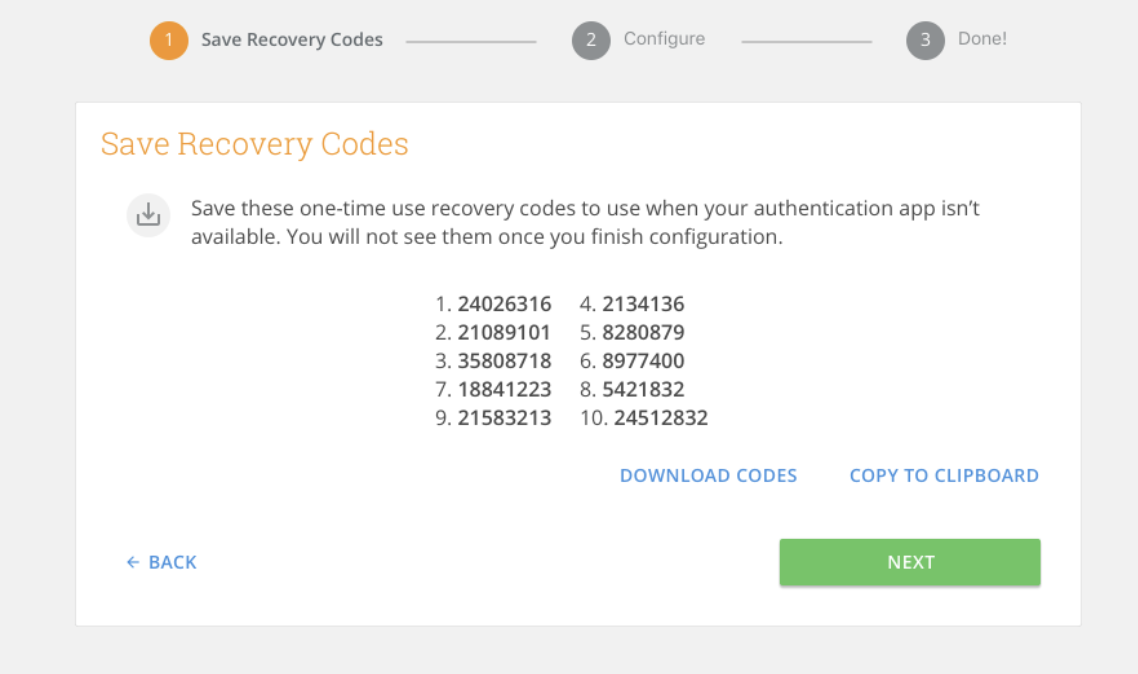Image resolution: width=1138 pixels, height=674 pixels.
Task: Click recovery code 24026316
Action: coord(504,304)
